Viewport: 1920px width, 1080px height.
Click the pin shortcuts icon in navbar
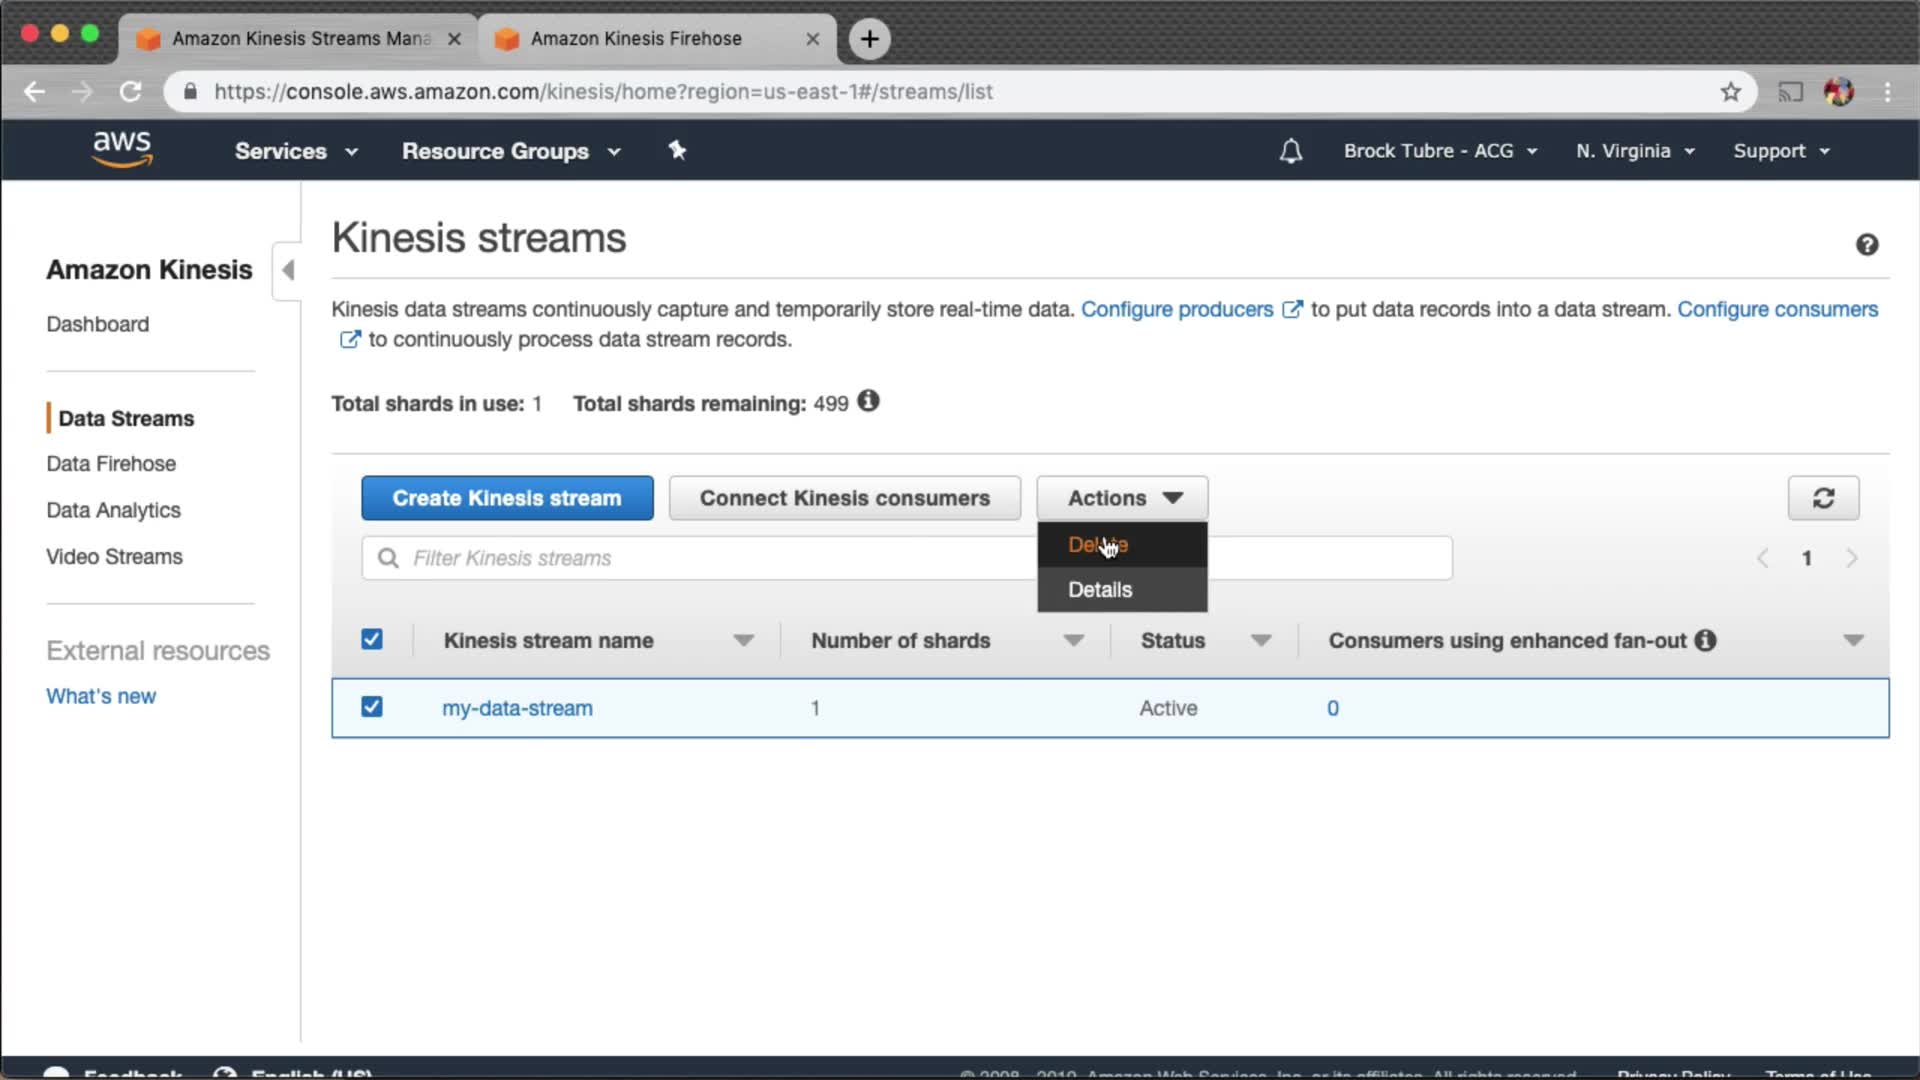[x=677, y=150]
